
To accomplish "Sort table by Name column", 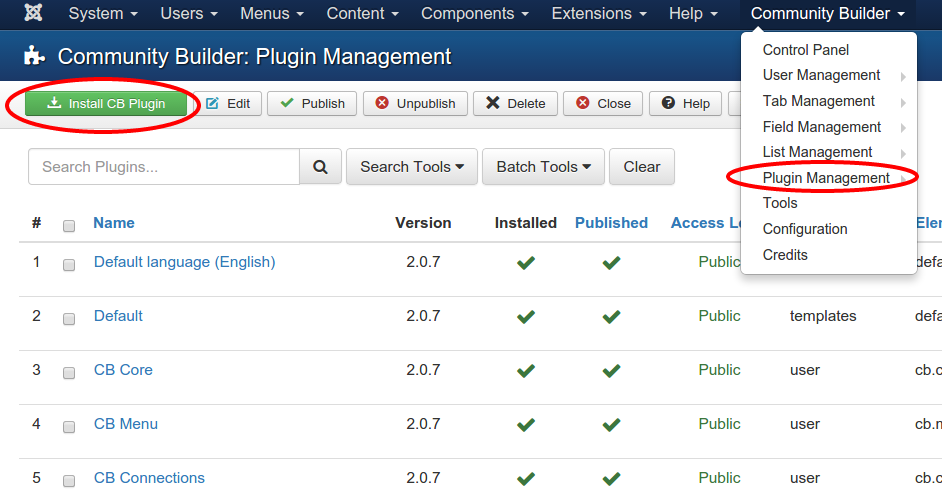I will click(x=114, y=223).
